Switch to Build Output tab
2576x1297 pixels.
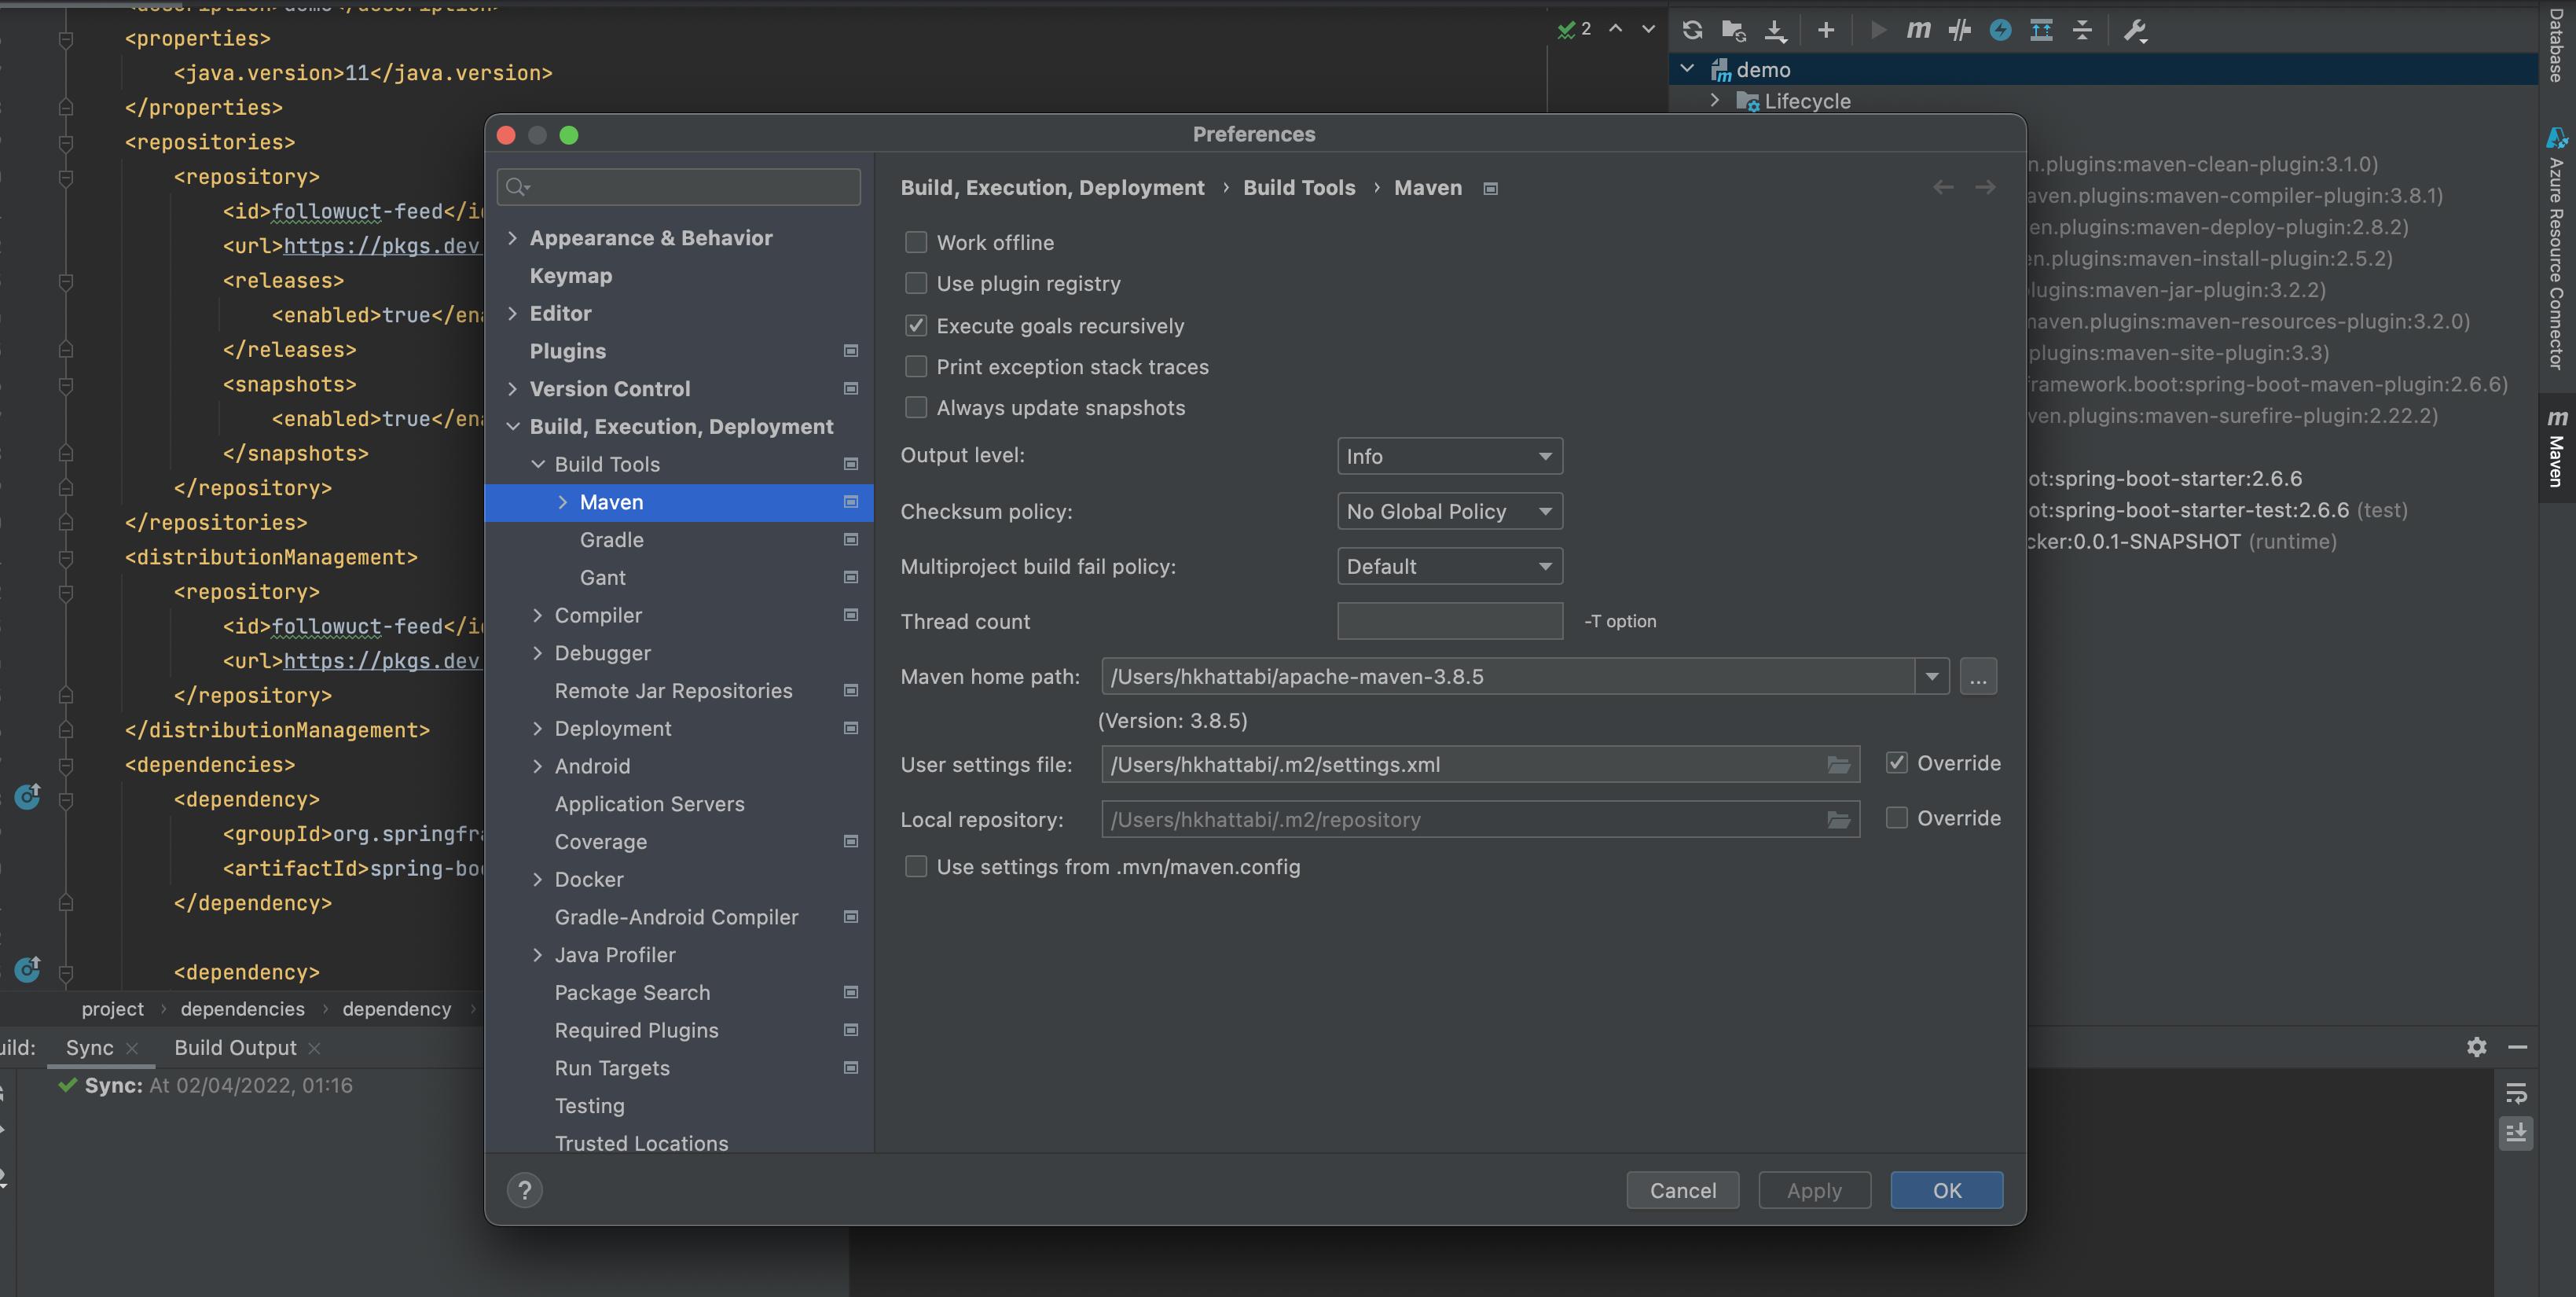[x=235, y=1047]
